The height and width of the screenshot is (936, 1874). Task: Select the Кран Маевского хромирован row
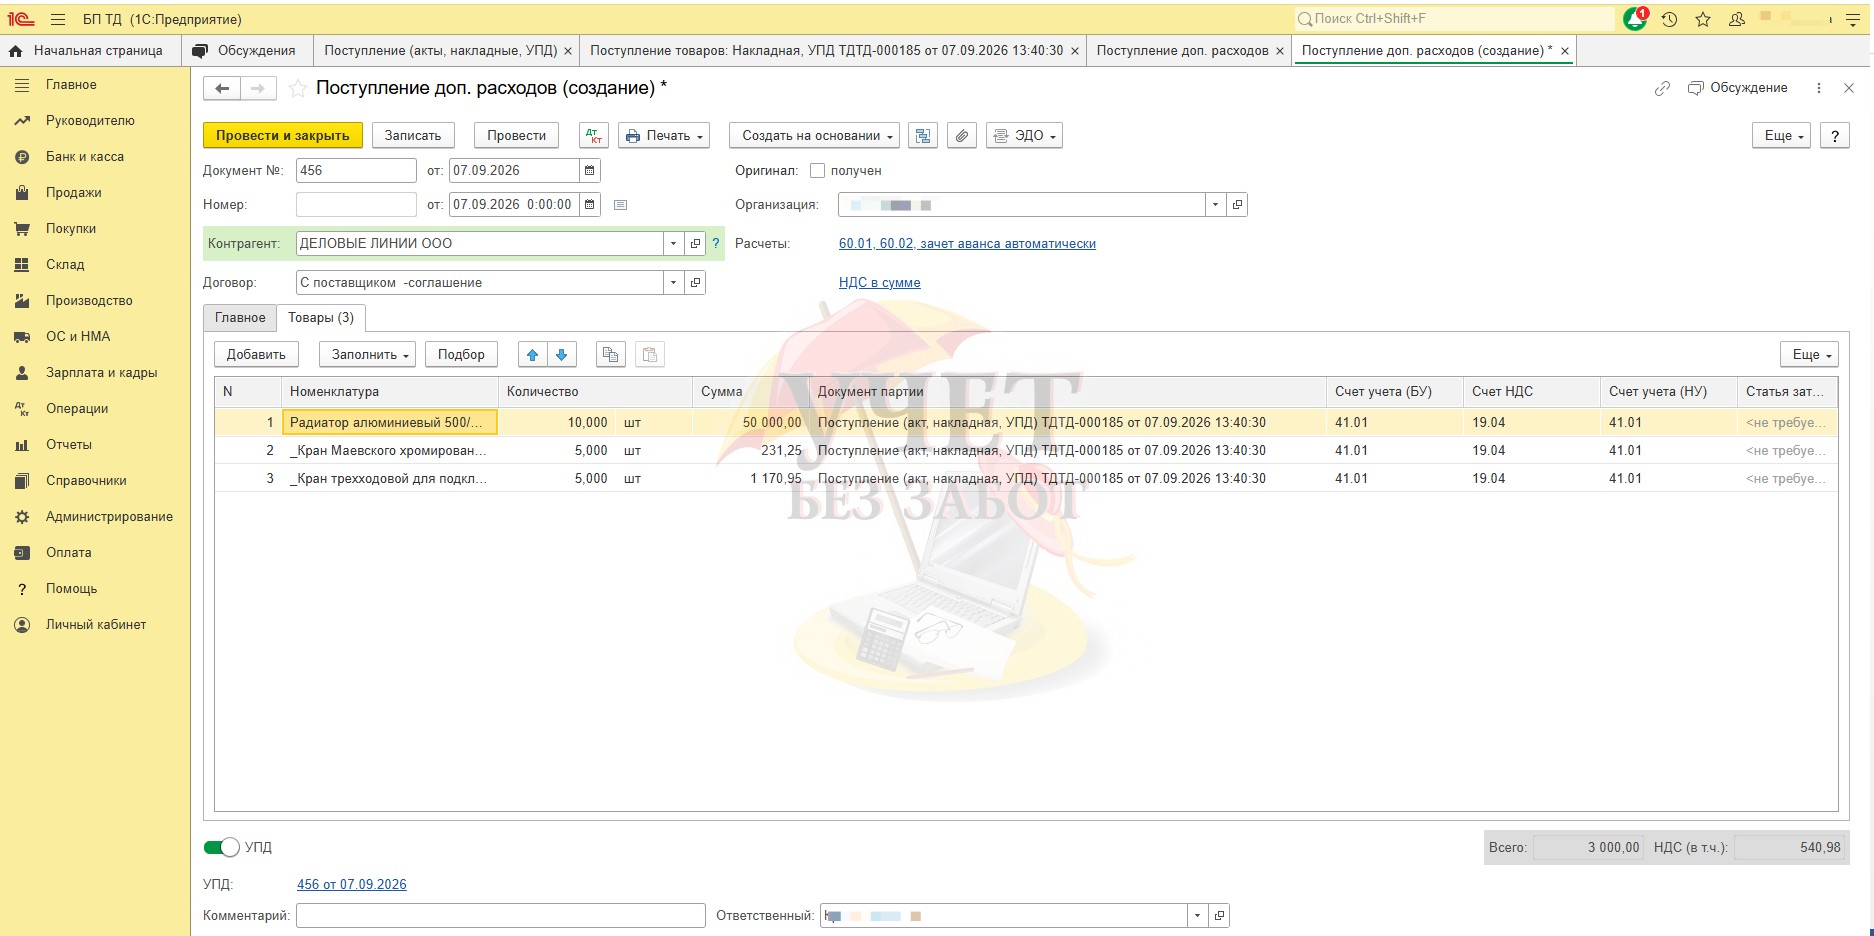1026,451
